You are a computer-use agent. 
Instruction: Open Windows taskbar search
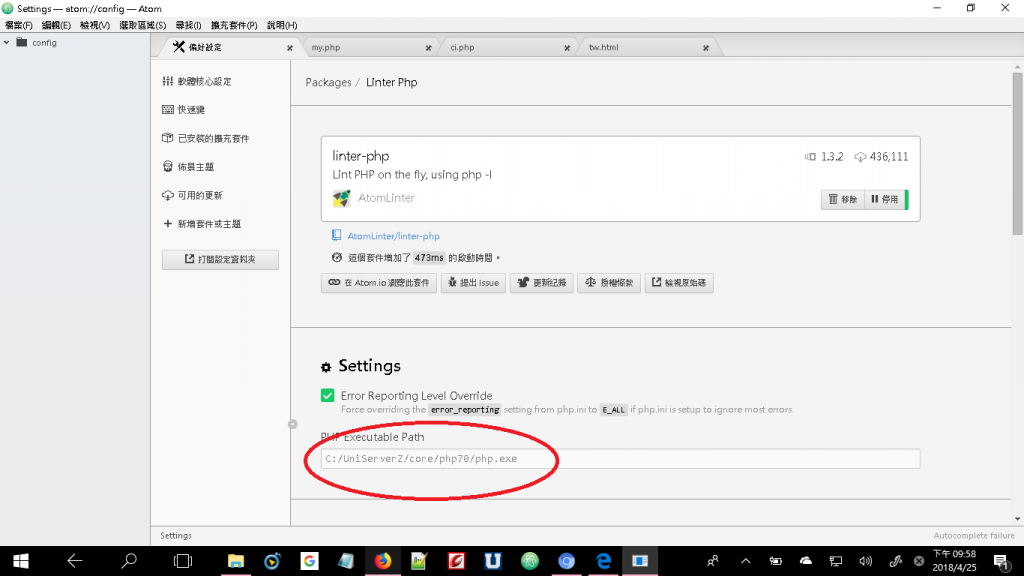[x=129, y=561]
